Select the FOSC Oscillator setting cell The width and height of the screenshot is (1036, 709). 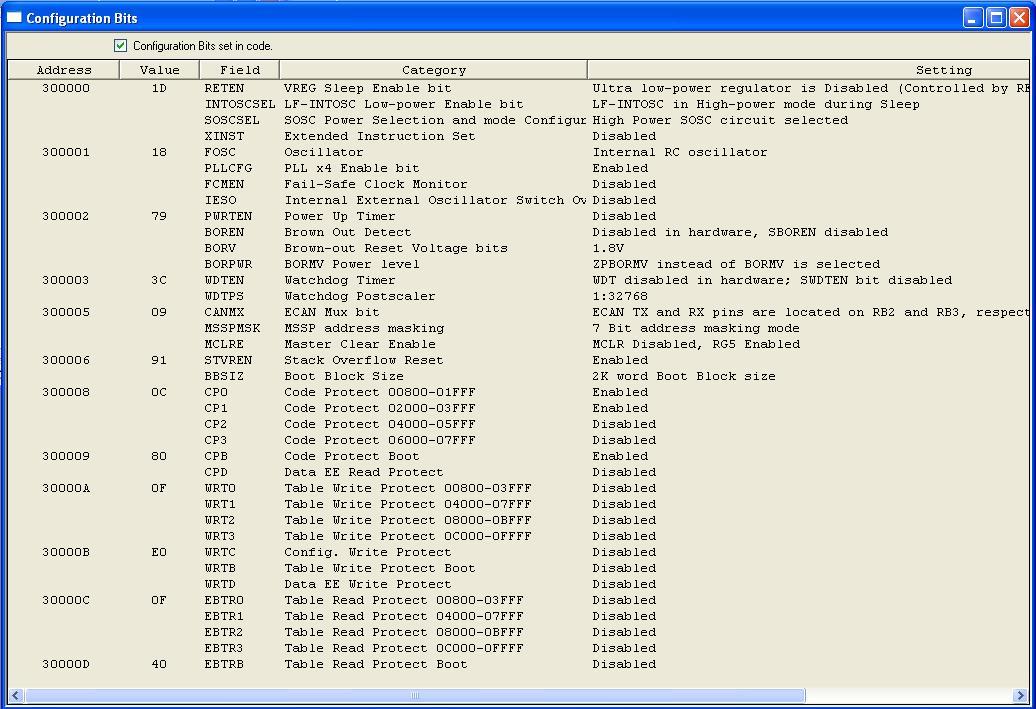click(679, 152)
